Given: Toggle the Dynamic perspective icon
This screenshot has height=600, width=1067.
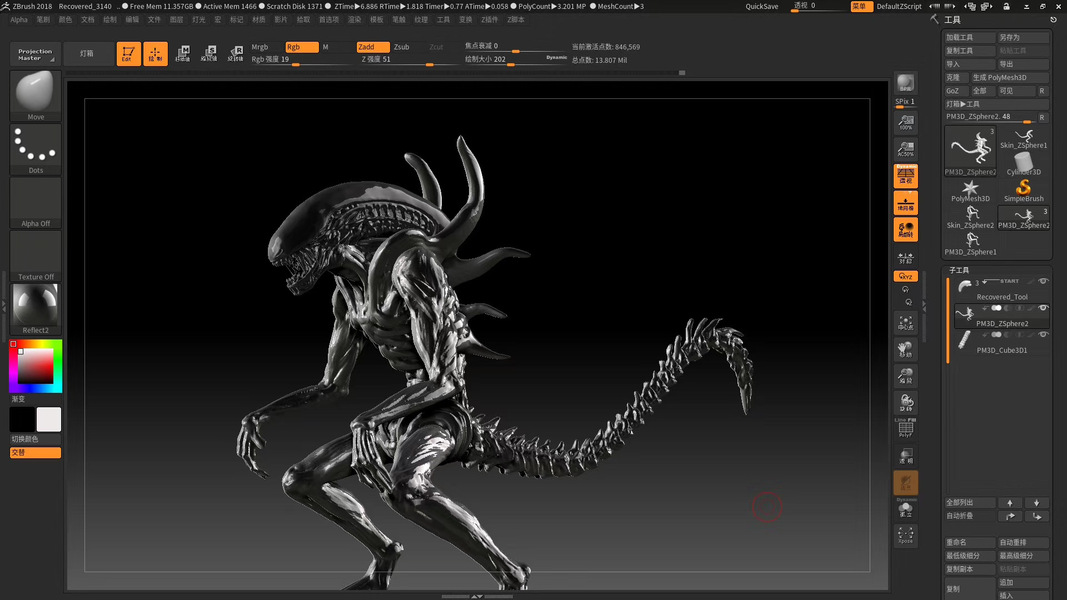Looking at the screenshot, I should pyautogui.click(x=905, y=176).
